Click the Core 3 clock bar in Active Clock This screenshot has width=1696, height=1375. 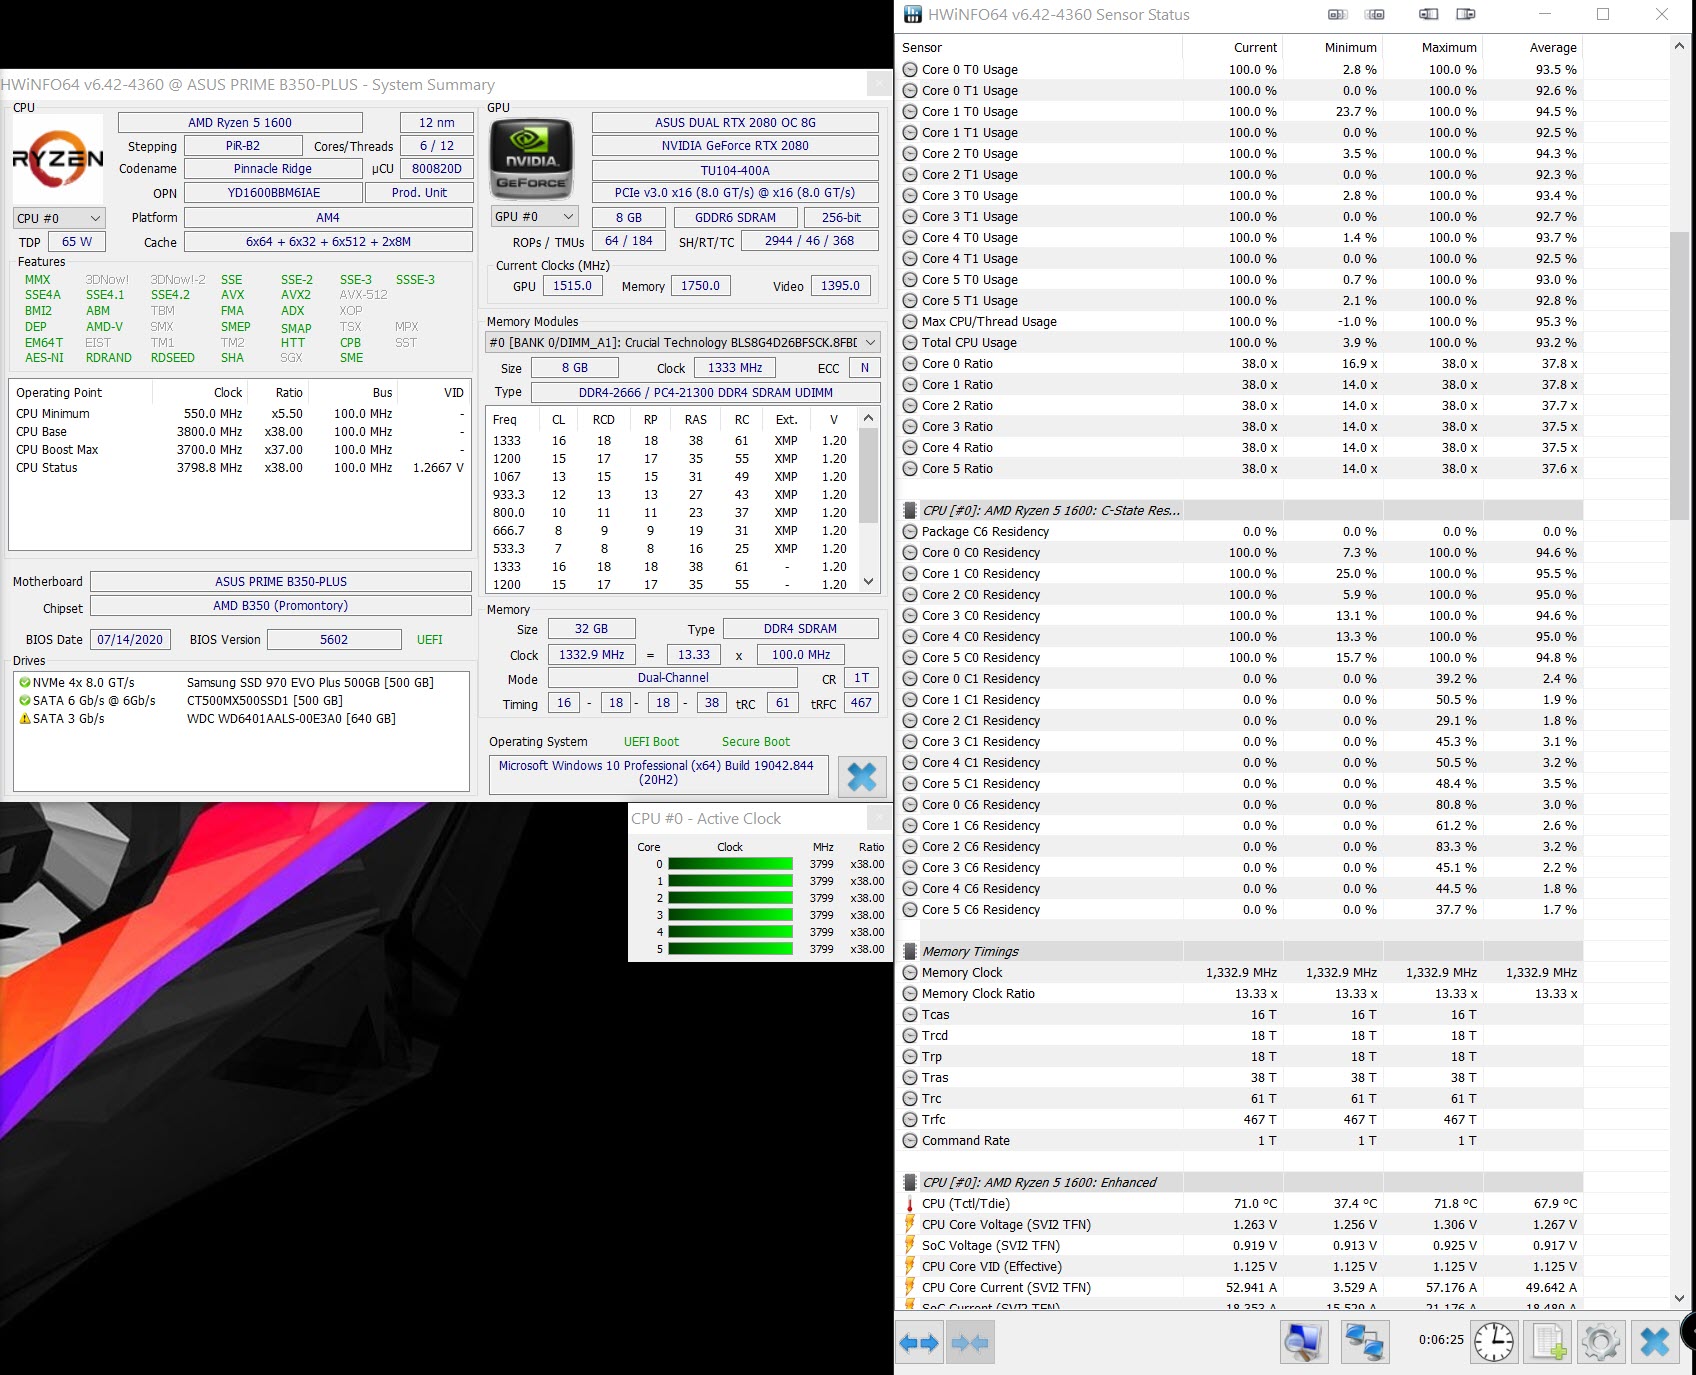tap(731, 915)
